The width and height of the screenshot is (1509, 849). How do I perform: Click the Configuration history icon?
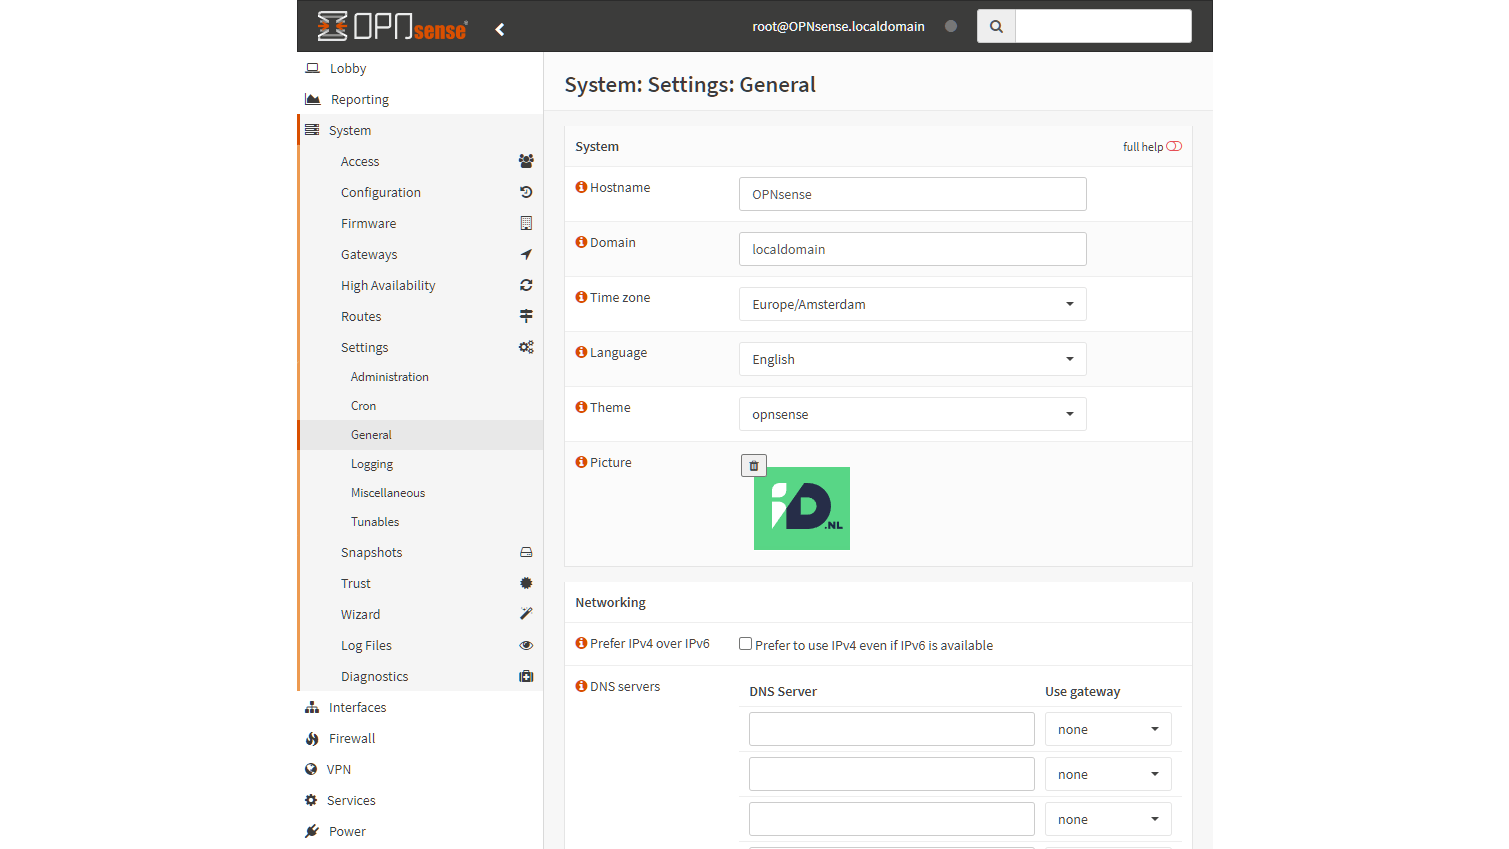(526, 192)
